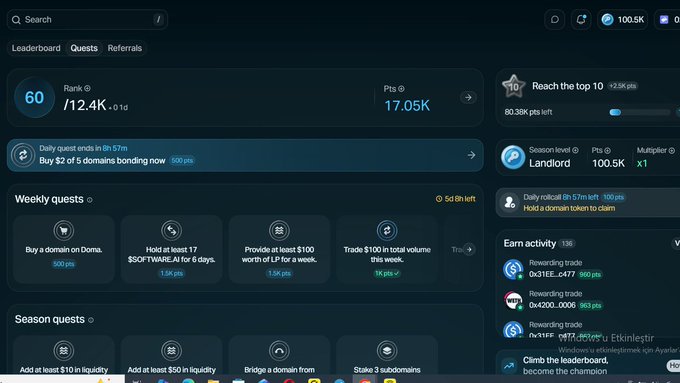Image resolution: width=680 pixels, height=383 pixels.
Task: Click the Stake 3 subdomains layers icon
Action: pos(387,350)
